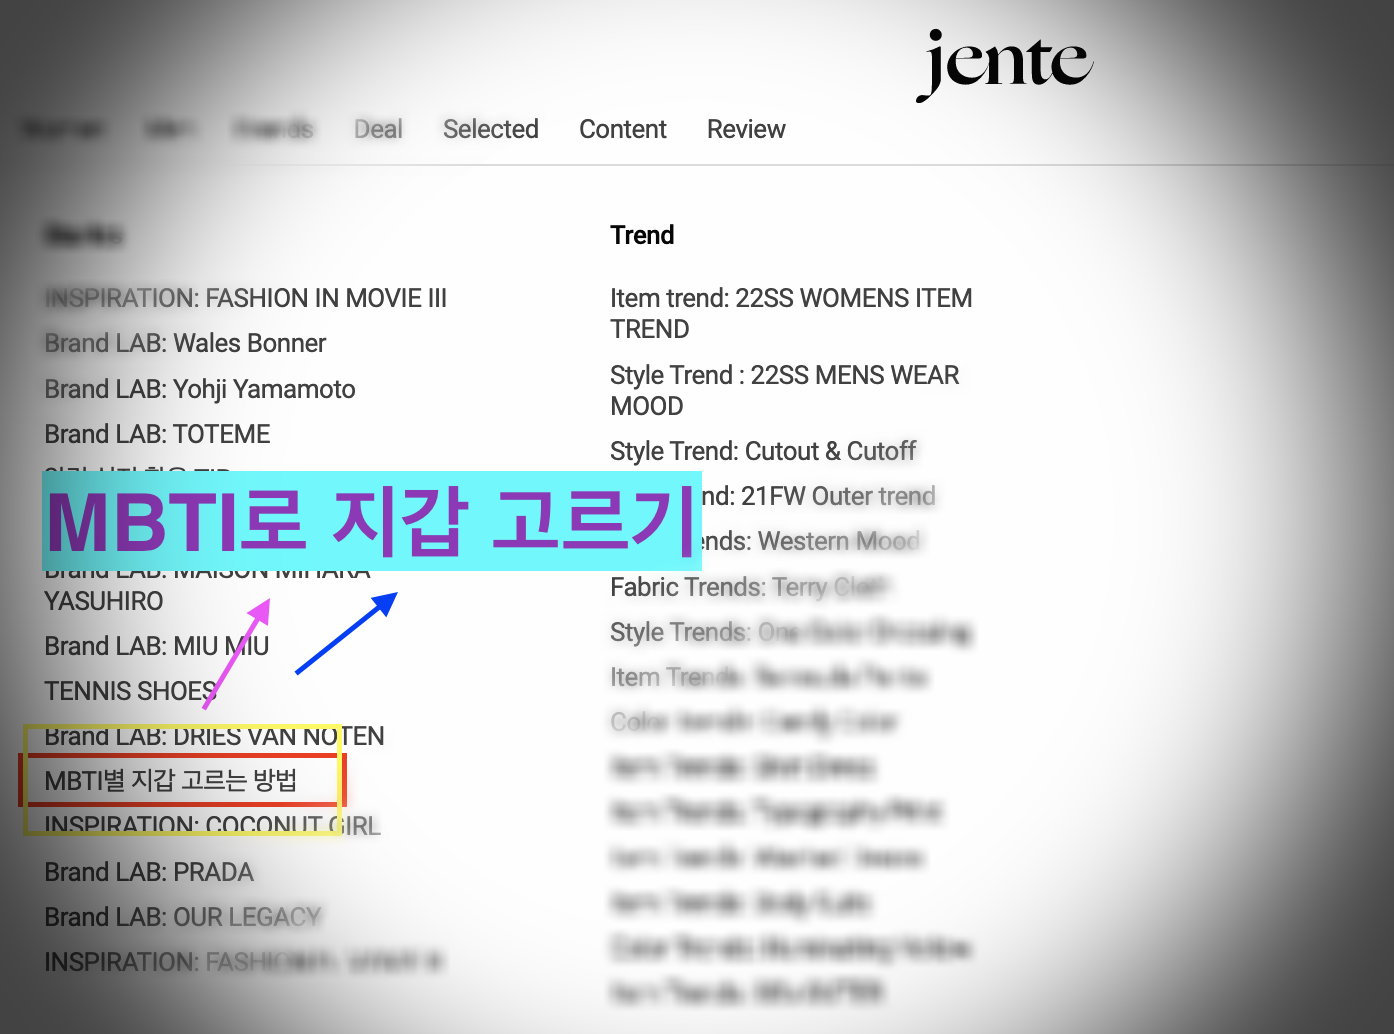This screenshot has height=1034, width=1394.
Task: Open the Review menu
Action: 746,129
